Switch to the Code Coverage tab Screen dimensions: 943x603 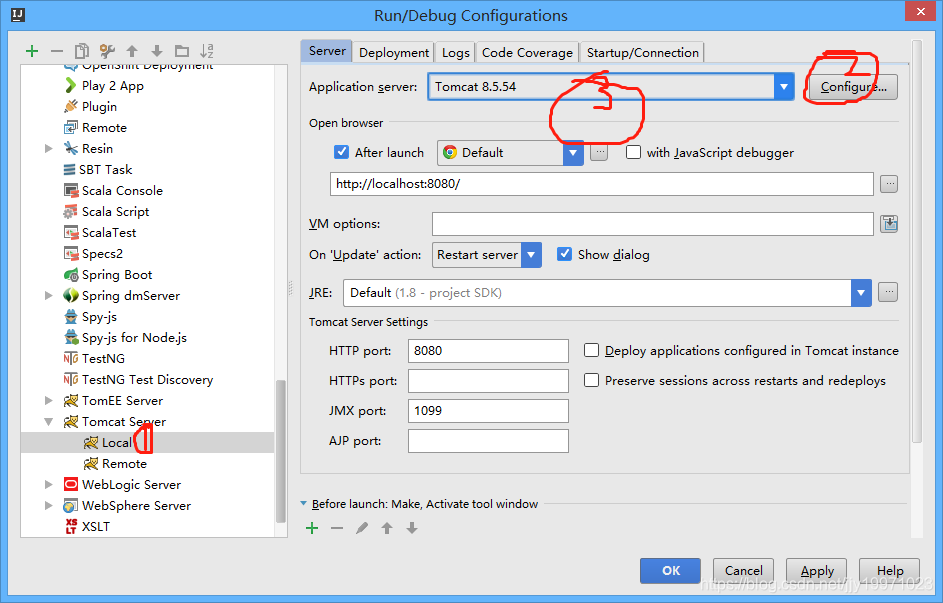527,52
